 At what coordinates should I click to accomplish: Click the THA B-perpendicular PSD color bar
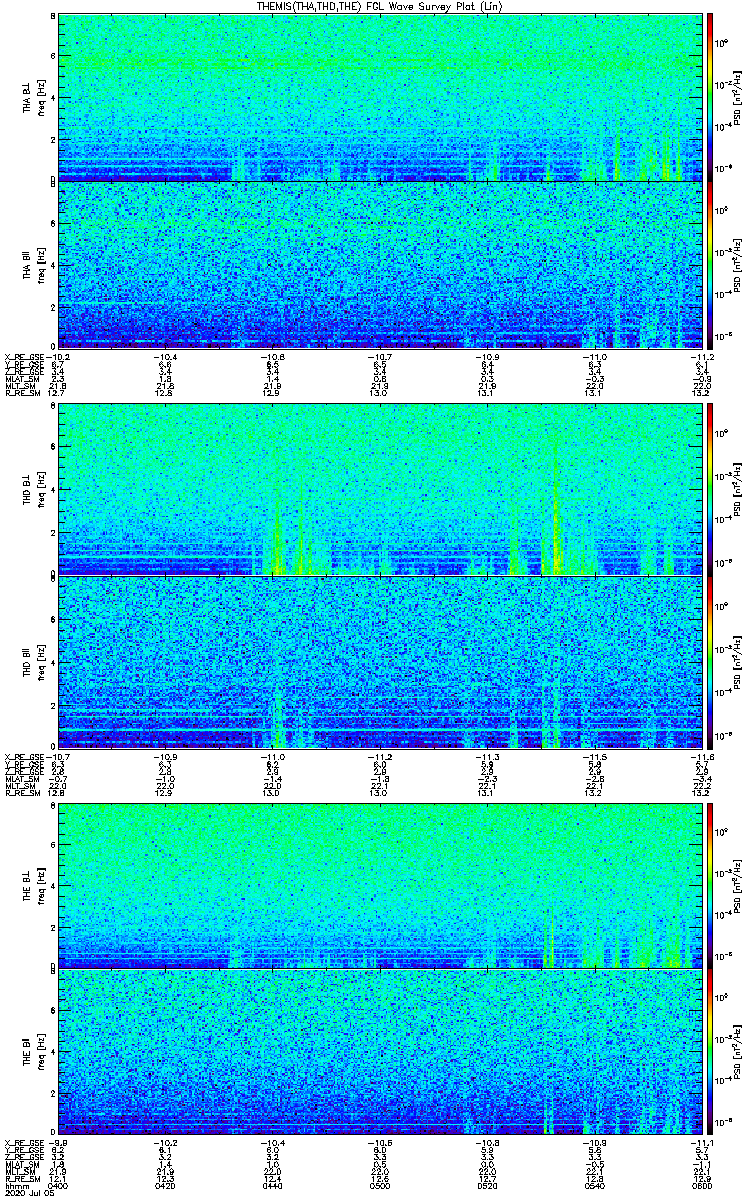tap(710, 97)
